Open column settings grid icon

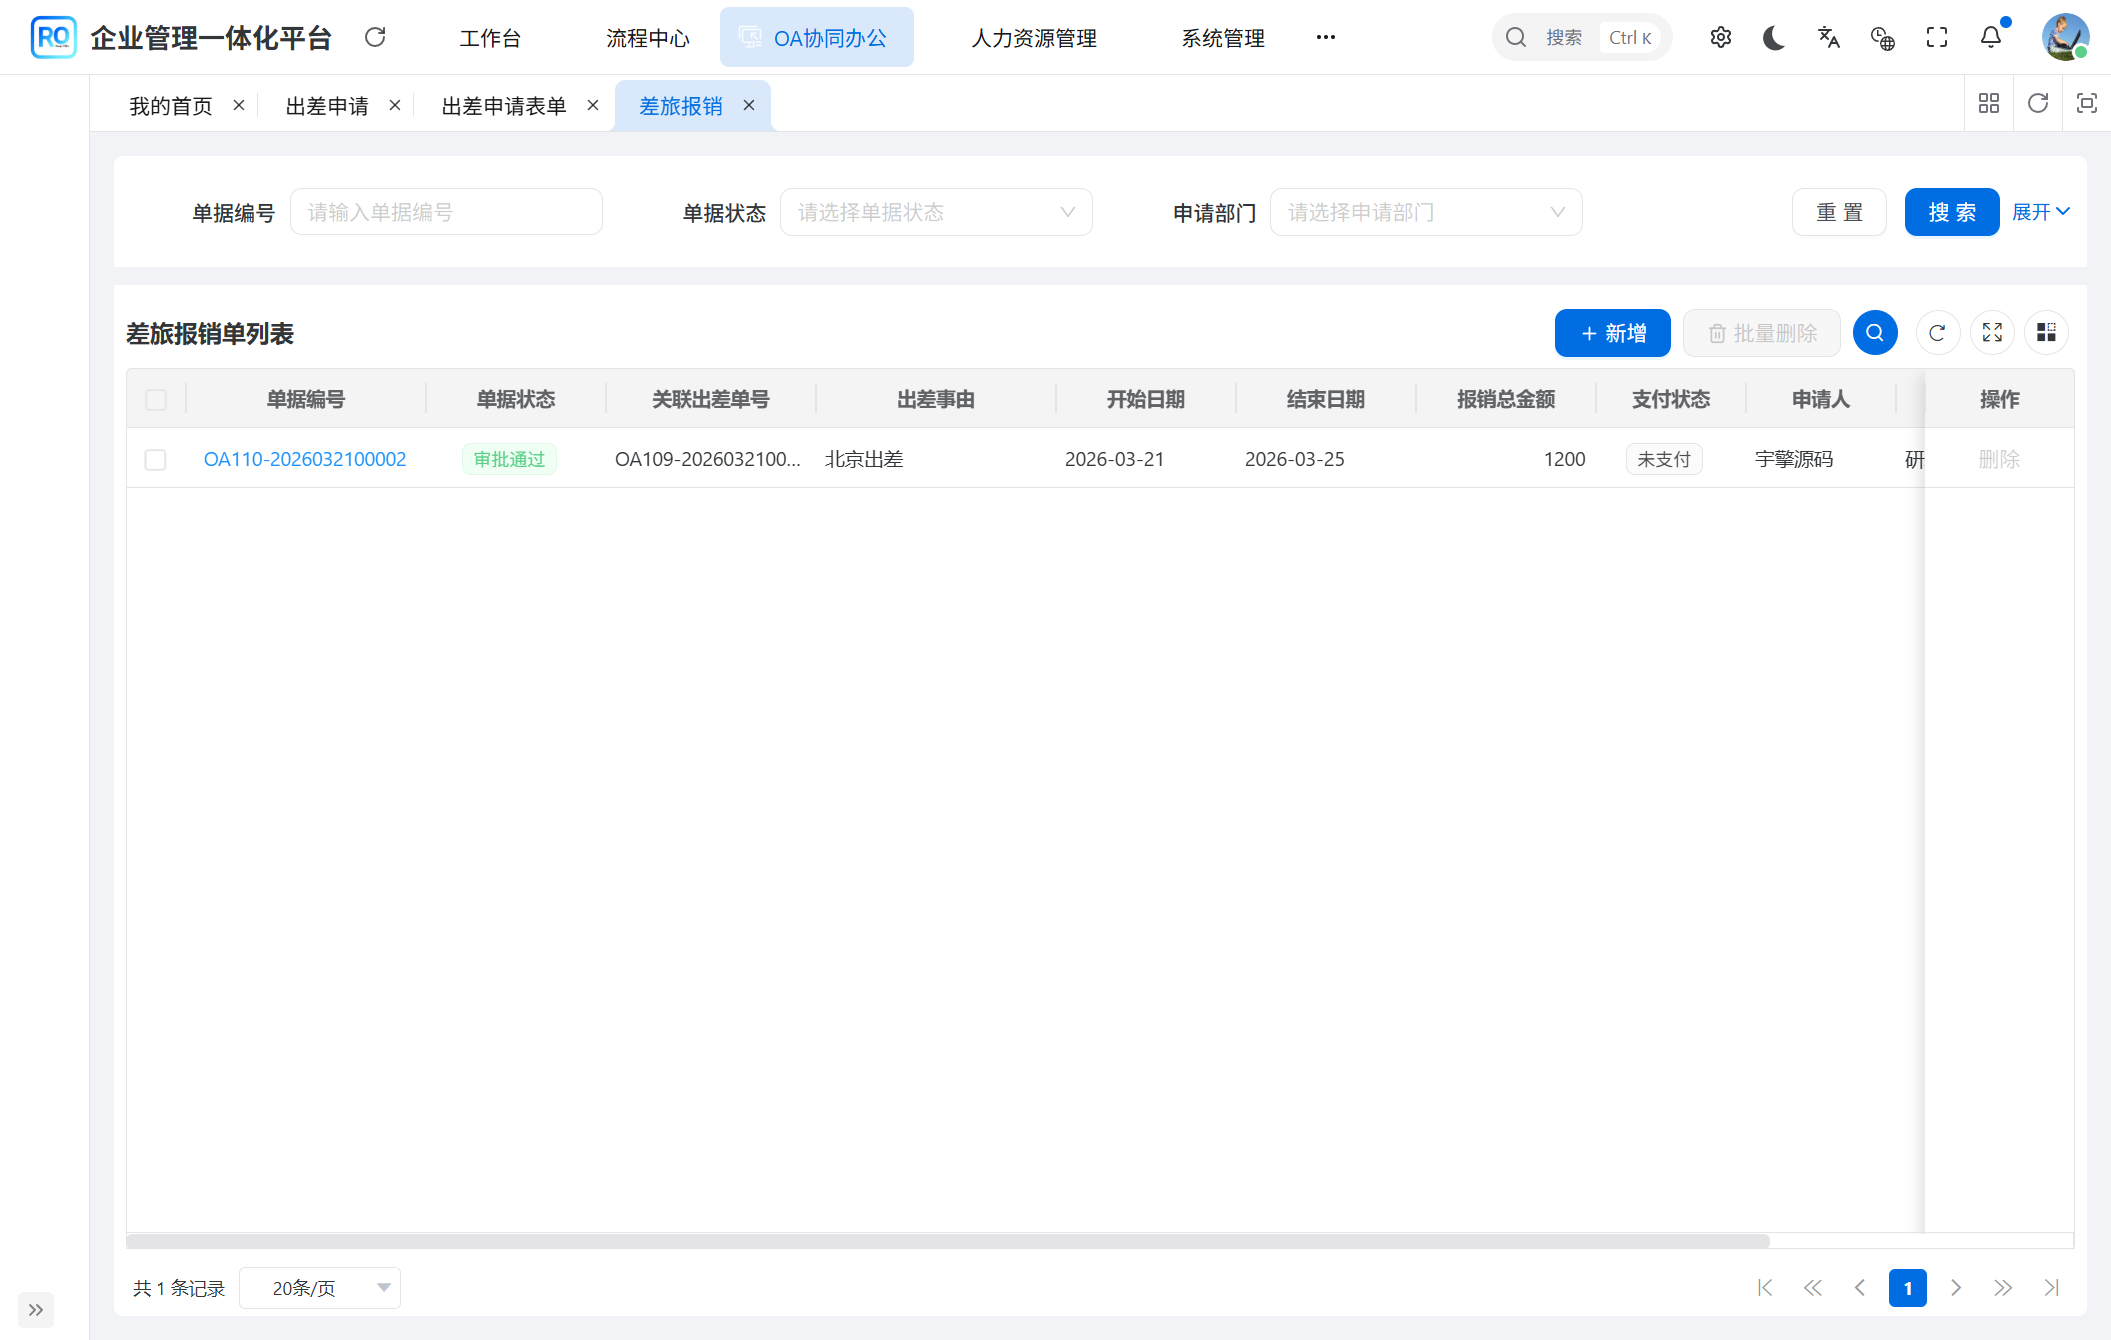[x=2046, y=333]
